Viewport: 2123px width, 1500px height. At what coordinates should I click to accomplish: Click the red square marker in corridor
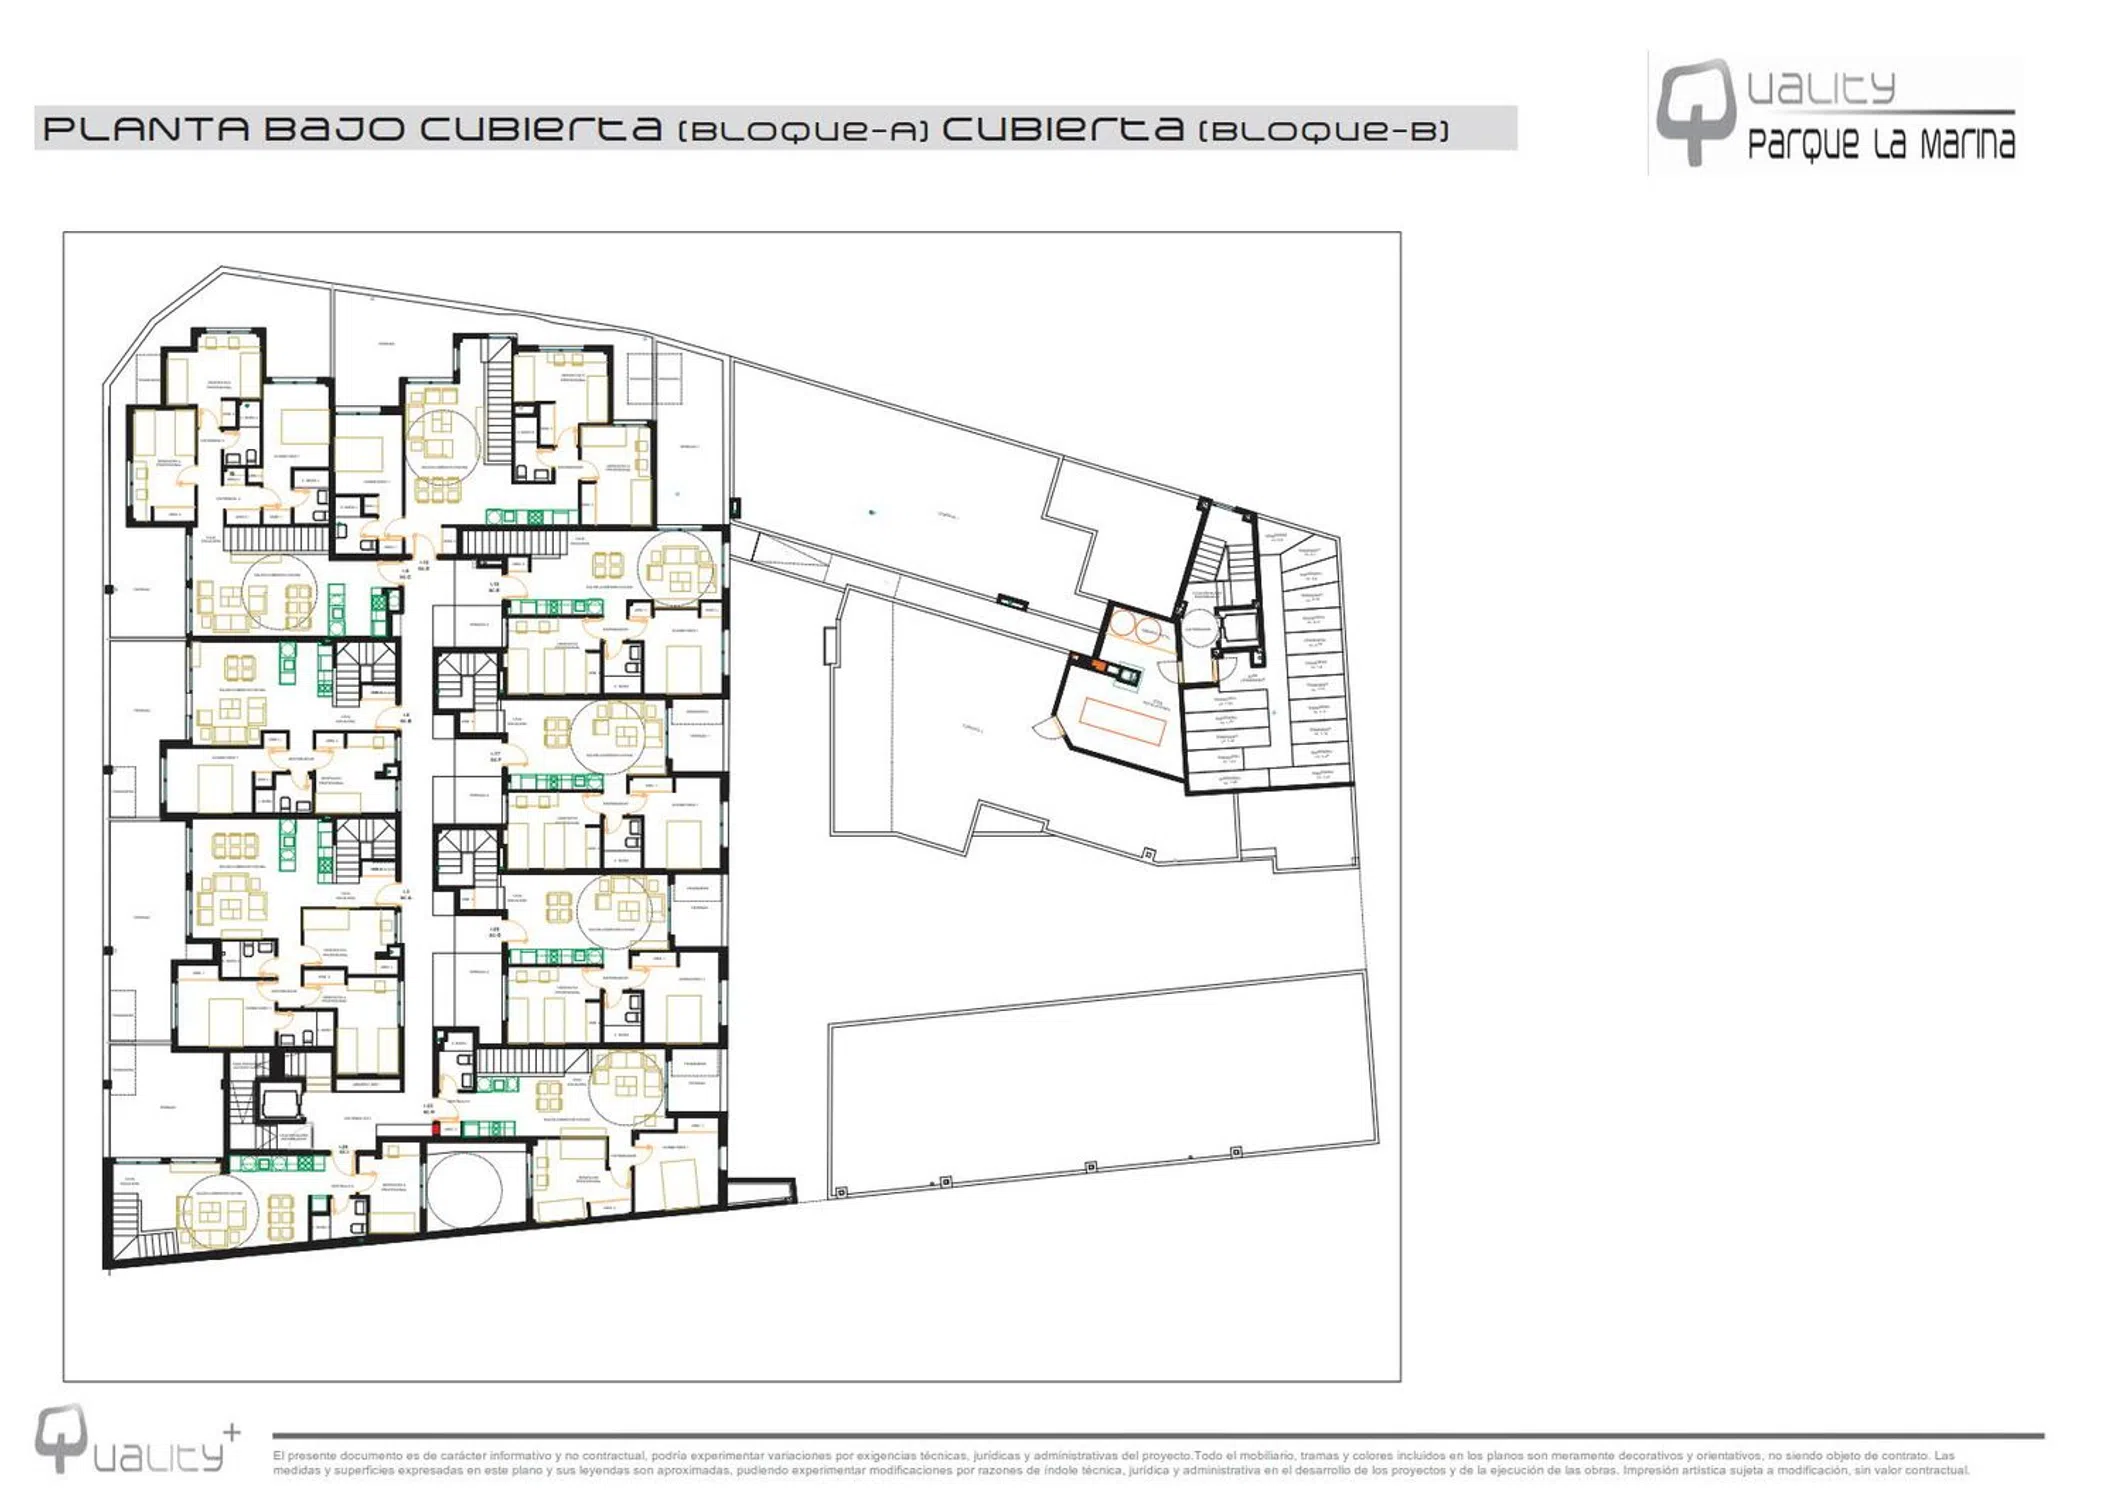coord(436,1128)
